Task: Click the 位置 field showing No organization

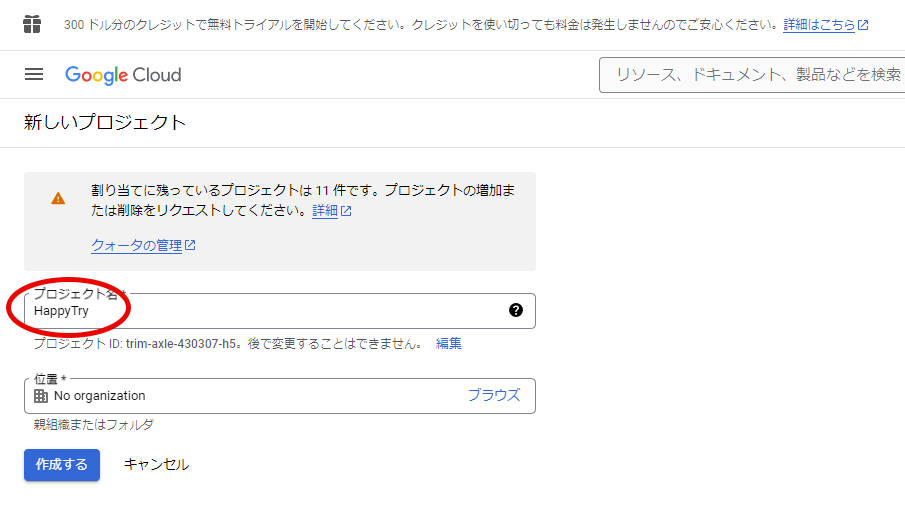Action: pyautogui.click(x=250, y=396)
